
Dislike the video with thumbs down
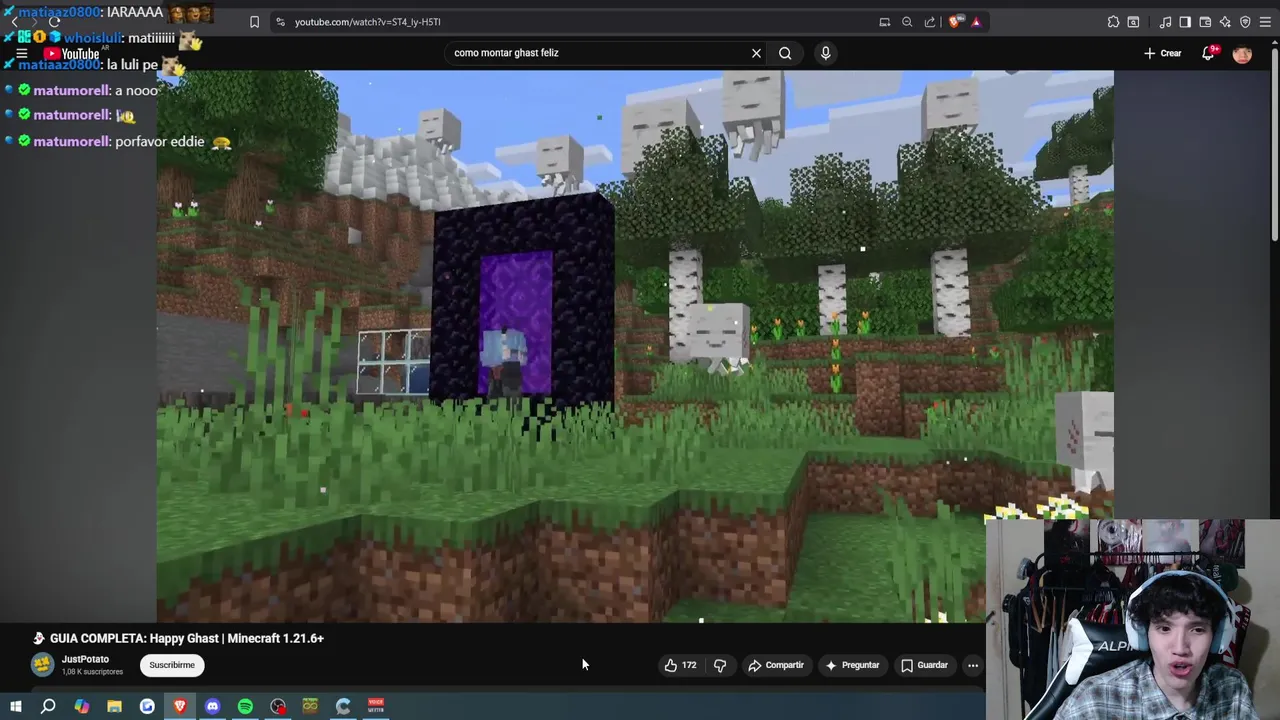720,665
